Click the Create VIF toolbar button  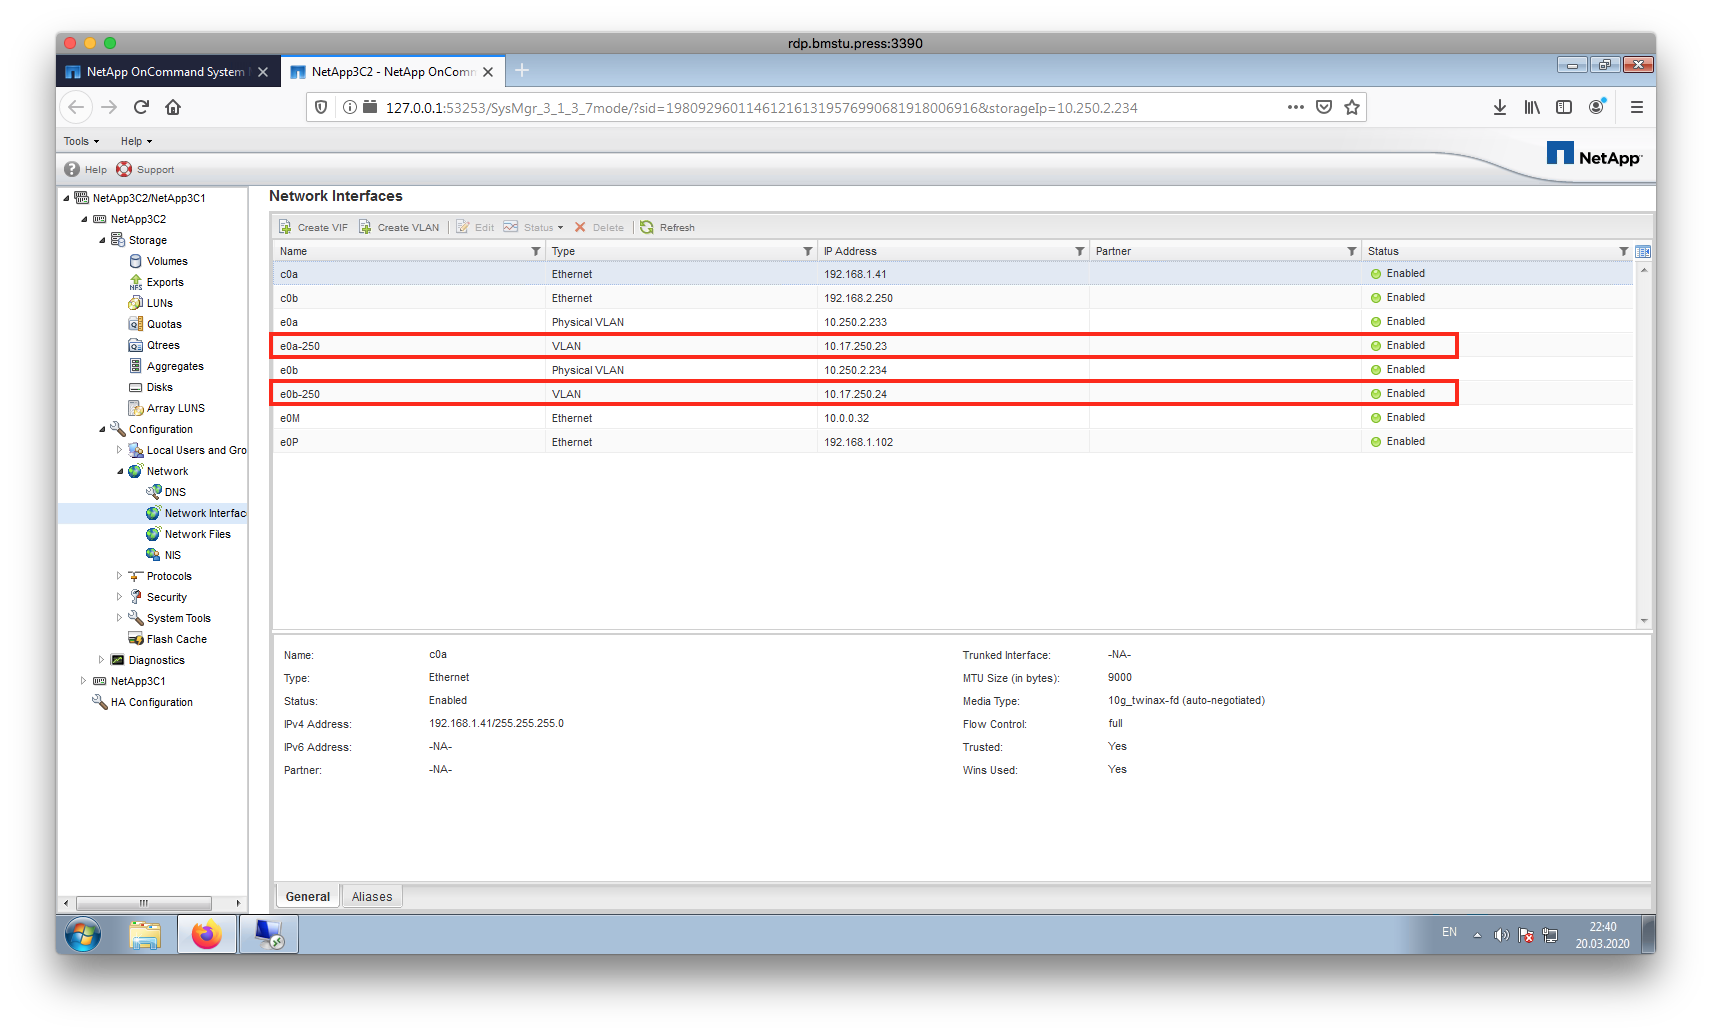pyautogui.click(x=313, y=227)
